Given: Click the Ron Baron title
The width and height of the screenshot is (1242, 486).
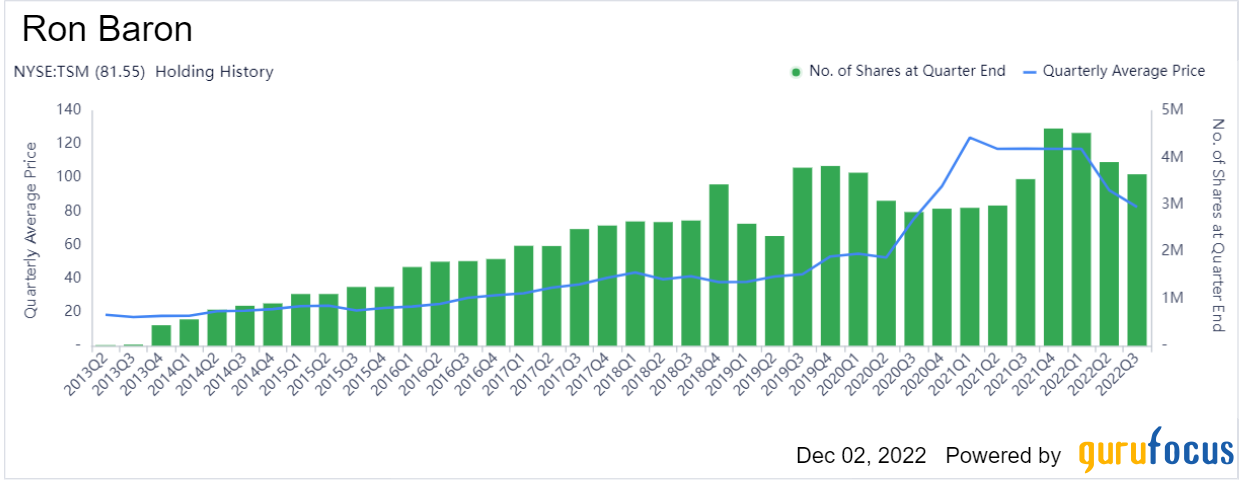Looking at the screenshot, I should coord(107,29).
